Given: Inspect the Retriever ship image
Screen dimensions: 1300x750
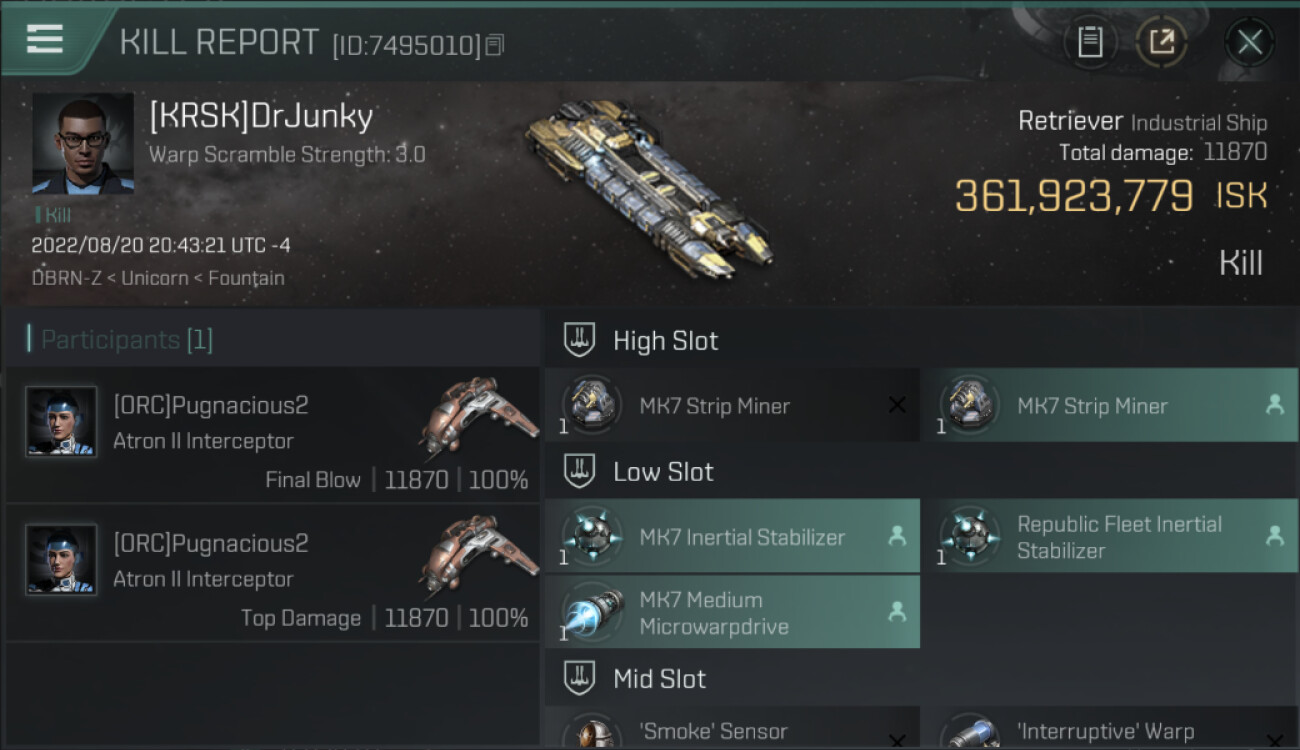Looking at the screenshot, I should [x=648, y=185].
